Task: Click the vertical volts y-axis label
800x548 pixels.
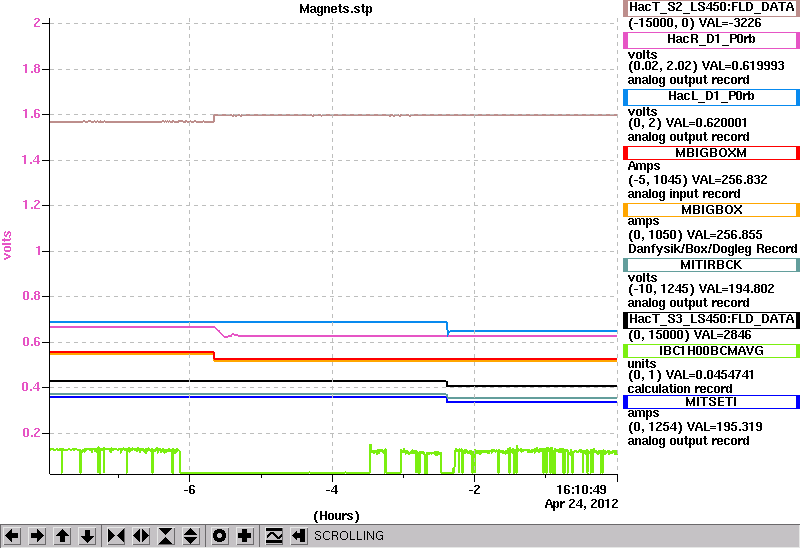Action: coord(7,245)
